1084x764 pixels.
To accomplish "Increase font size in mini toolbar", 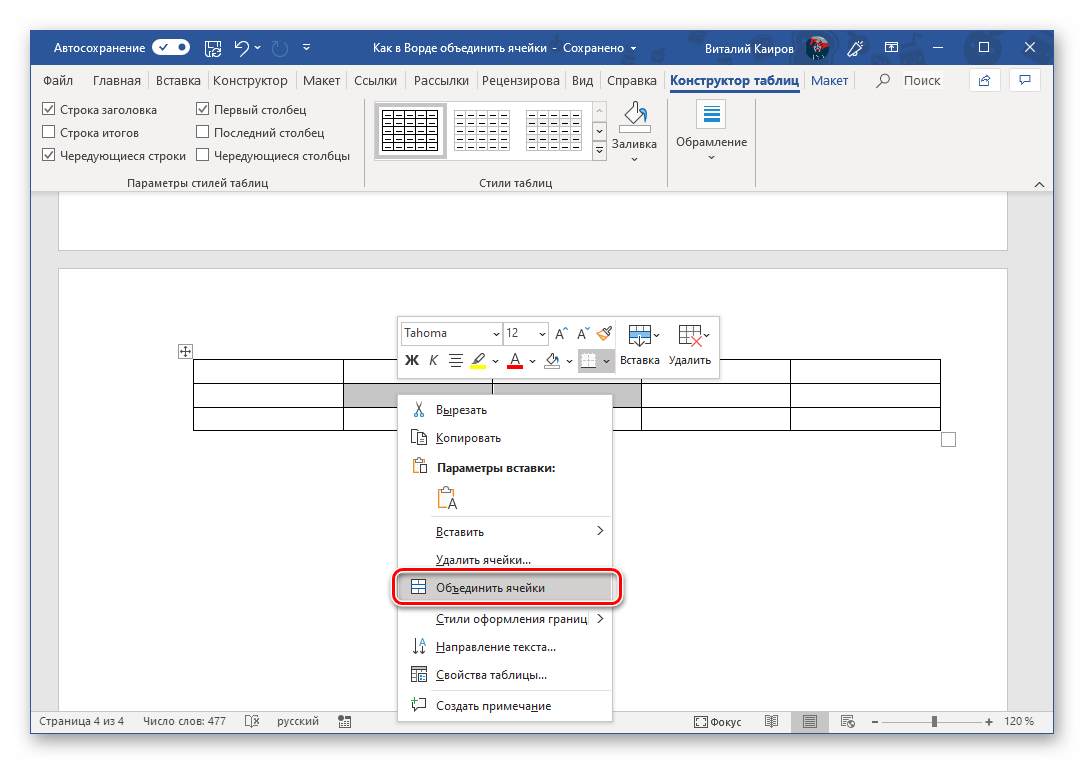I will coord(561,334).
